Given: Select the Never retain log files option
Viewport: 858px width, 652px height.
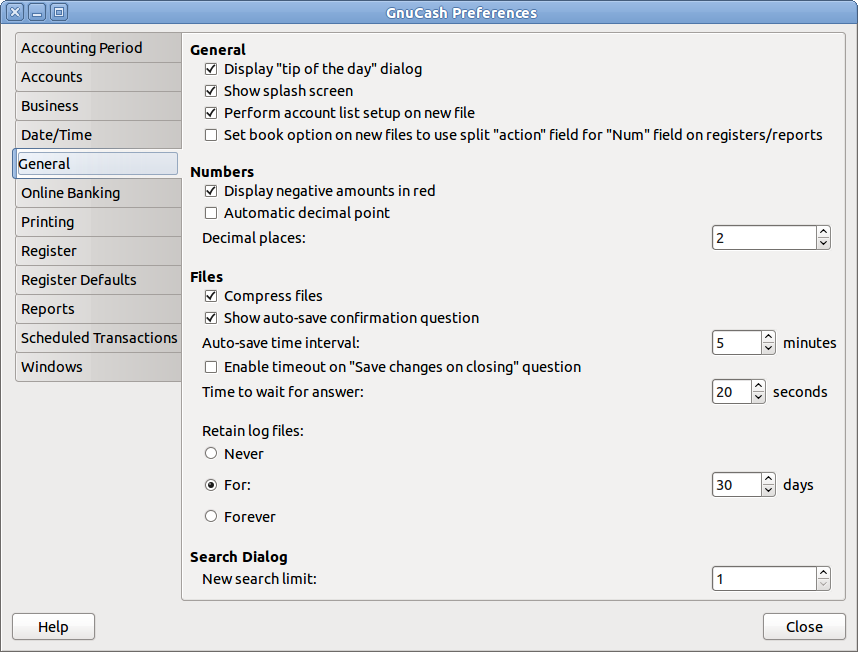Looking at the screenshot, I should 211,454.
